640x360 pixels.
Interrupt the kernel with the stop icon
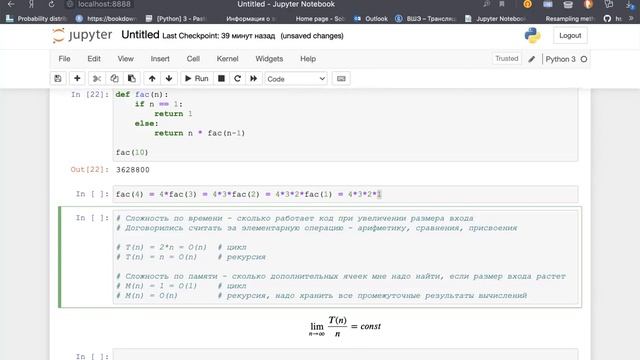click(x=221, y=78)
